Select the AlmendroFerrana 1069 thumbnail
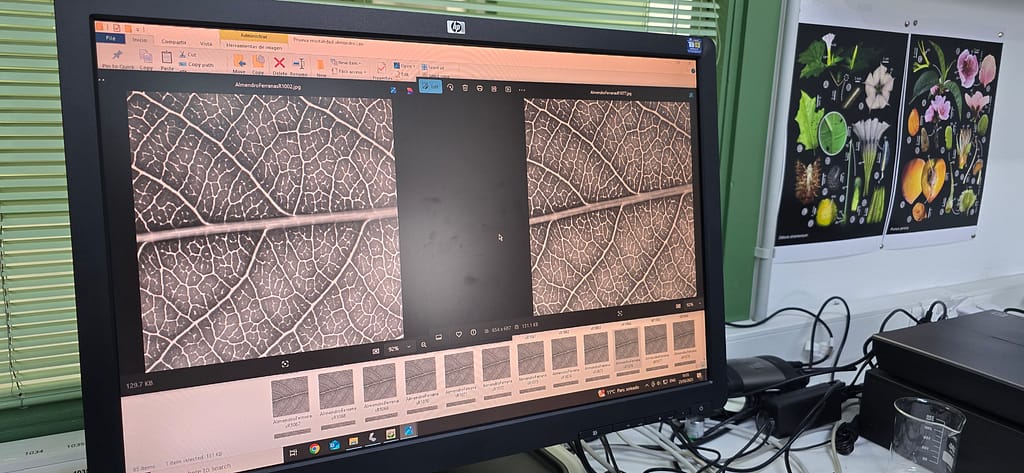 click(379, 383)
